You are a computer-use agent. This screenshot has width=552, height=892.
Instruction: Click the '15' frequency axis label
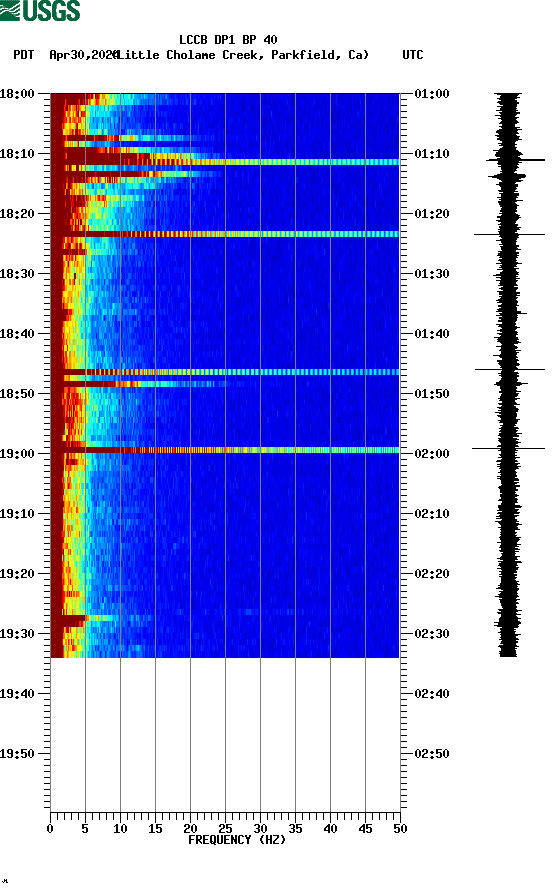click(155, 829)
